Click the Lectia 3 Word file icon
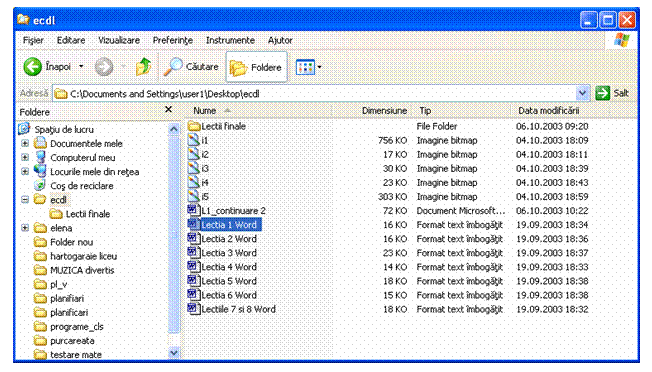The image size is (652, 372). point(194,253)
